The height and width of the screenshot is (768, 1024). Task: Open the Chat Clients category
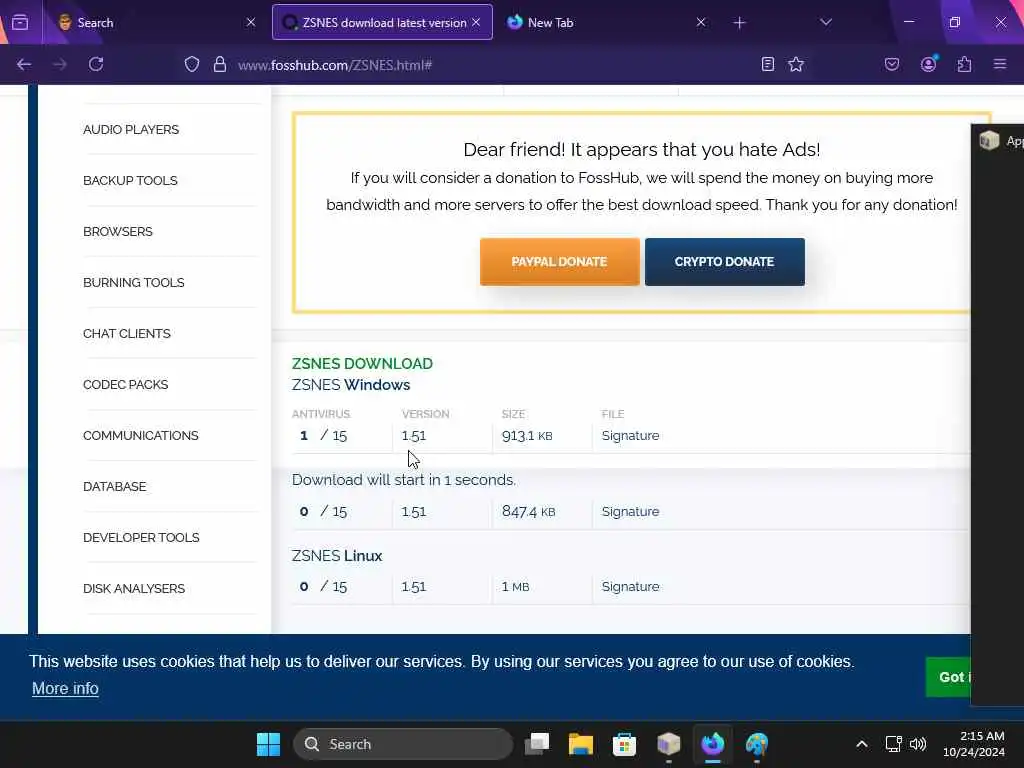click(127, 334)
